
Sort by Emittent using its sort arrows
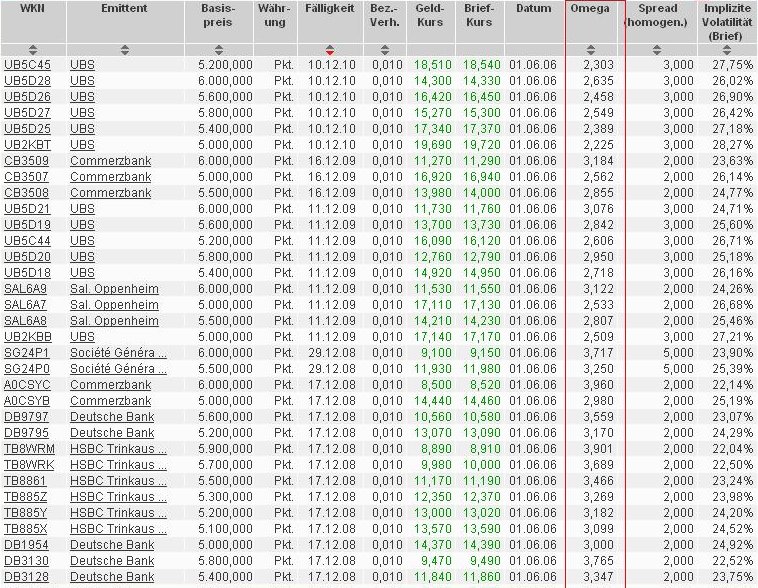[x=125, y=50]
